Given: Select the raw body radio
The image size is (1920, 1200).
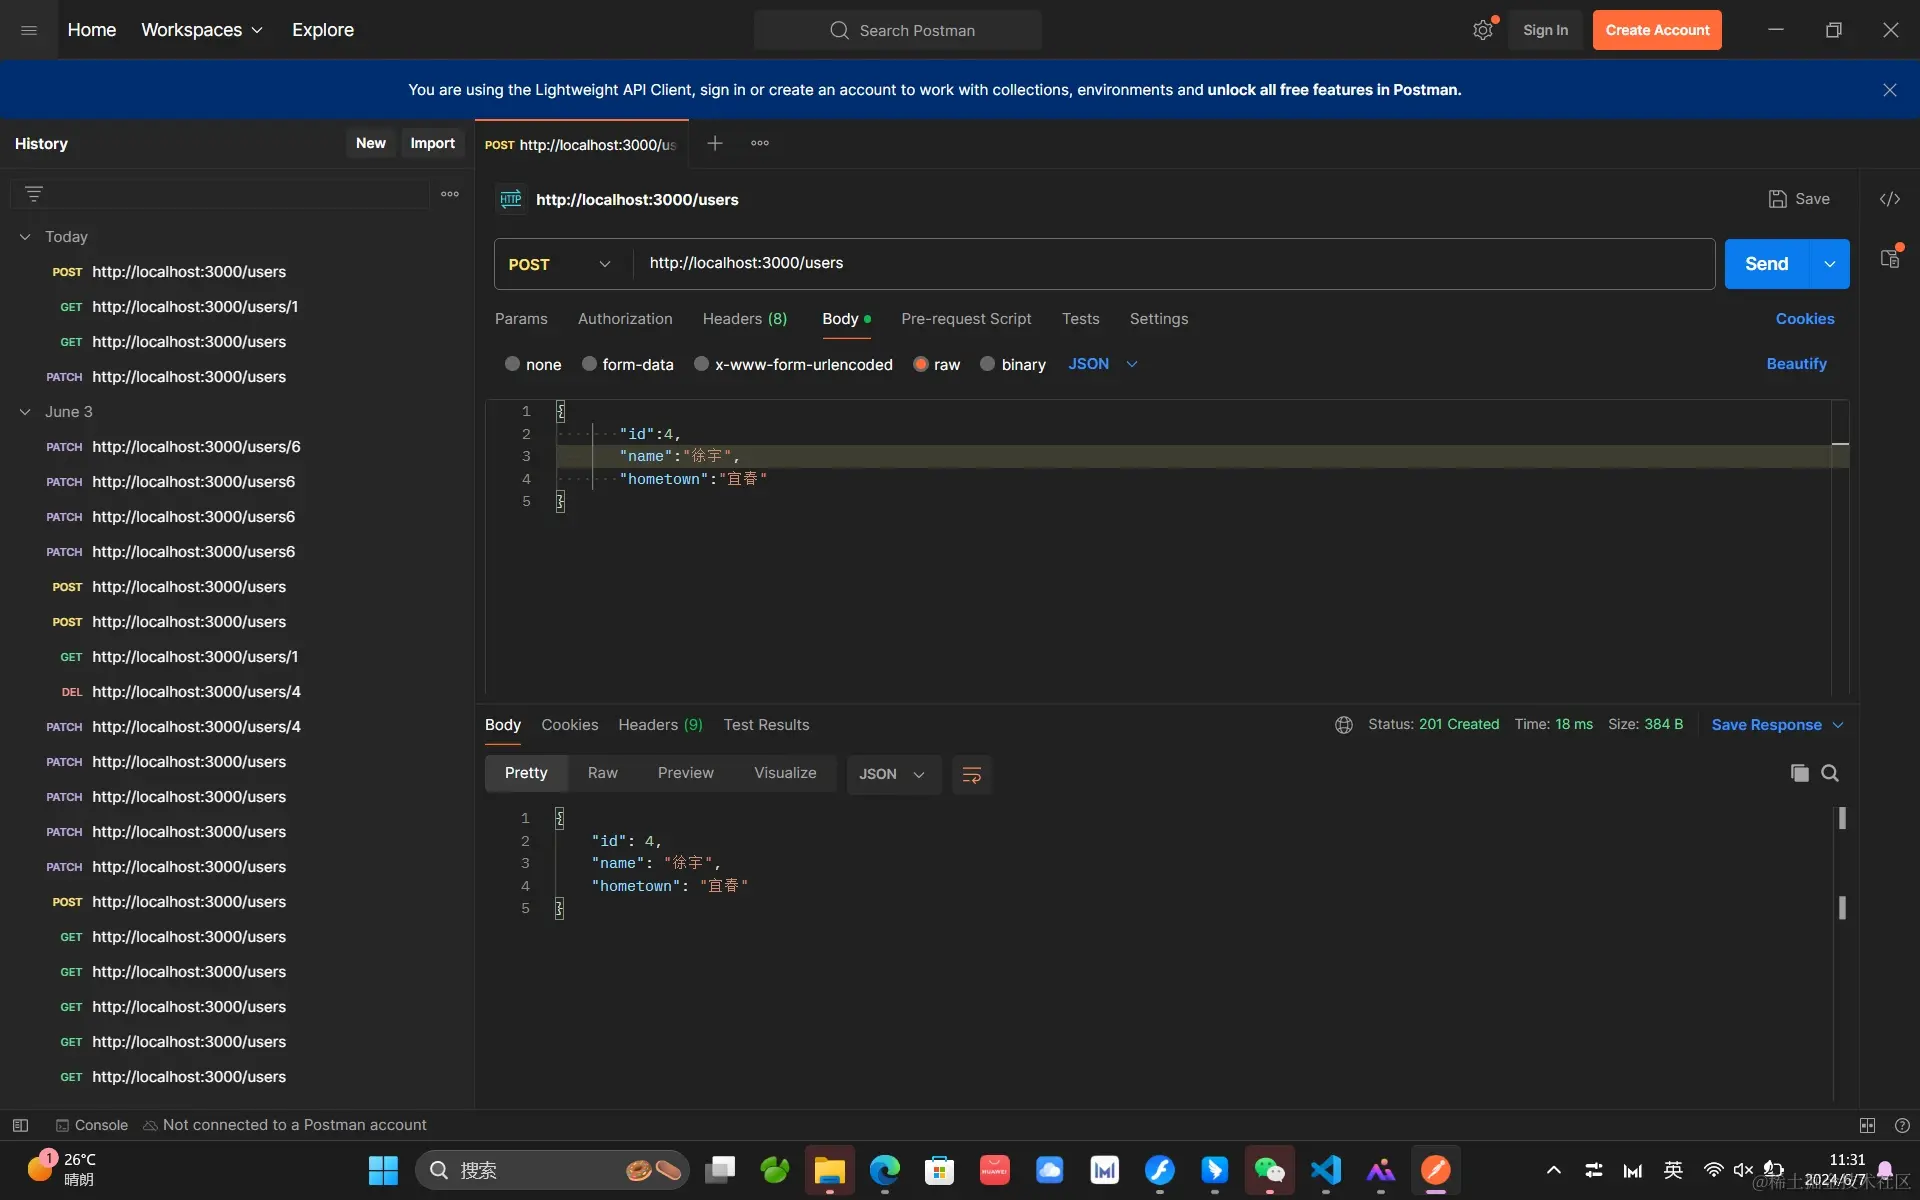Looking at the screenshot, I should [x=921, y=364].
